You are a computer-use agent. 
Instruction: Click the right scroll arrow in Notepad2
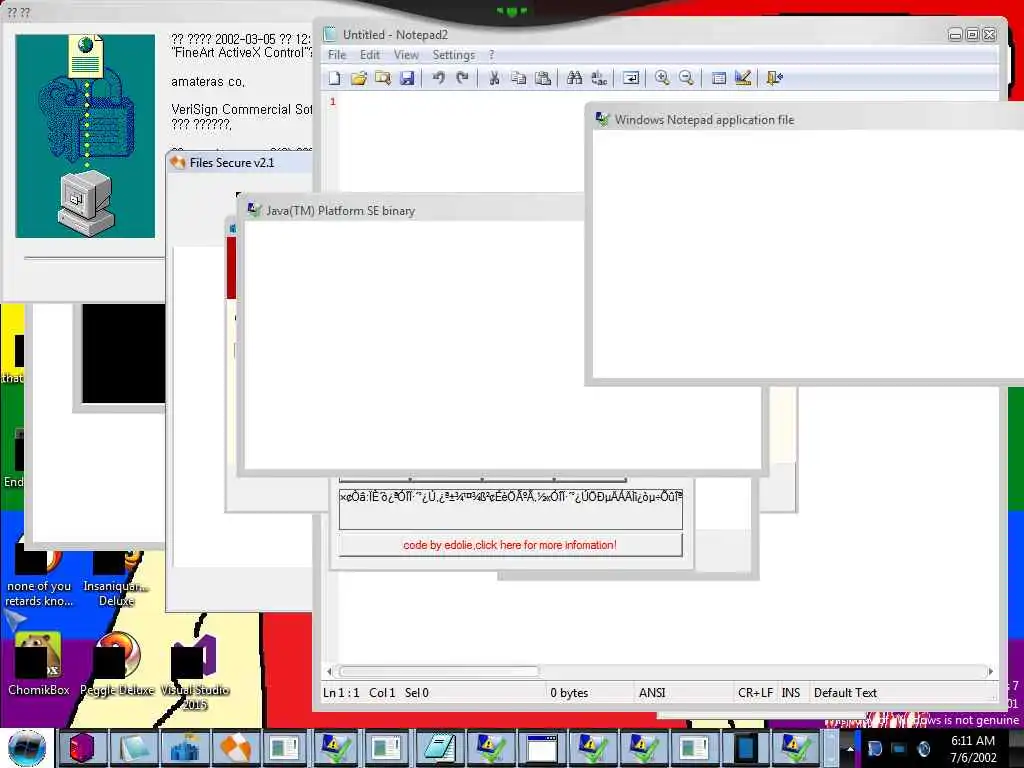(991, 671)
